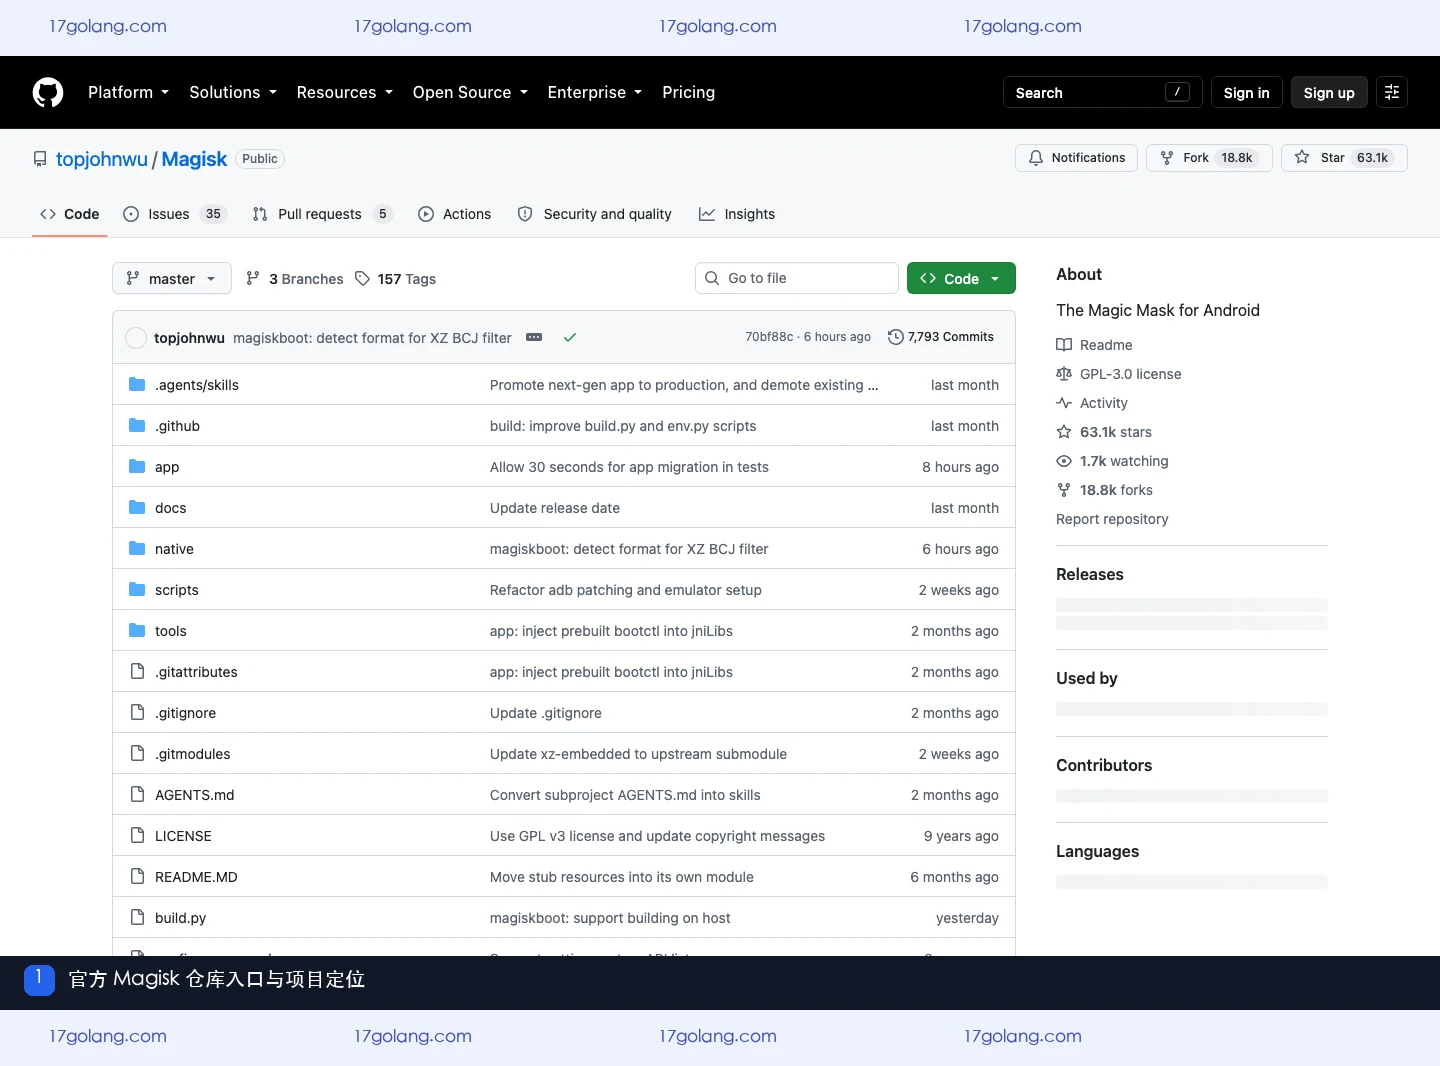Open the README.MD file
Viewport: 1440px width, 1066px height.
click(x=196, y=877)
